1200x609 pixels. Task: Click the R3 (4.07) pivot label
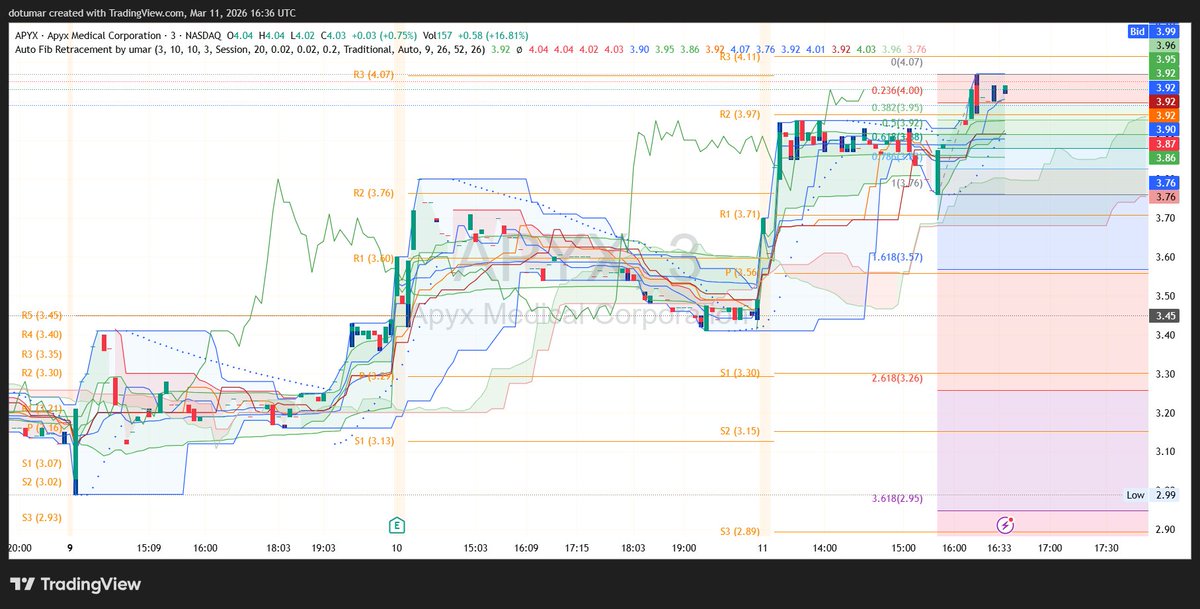click(373, 74)
